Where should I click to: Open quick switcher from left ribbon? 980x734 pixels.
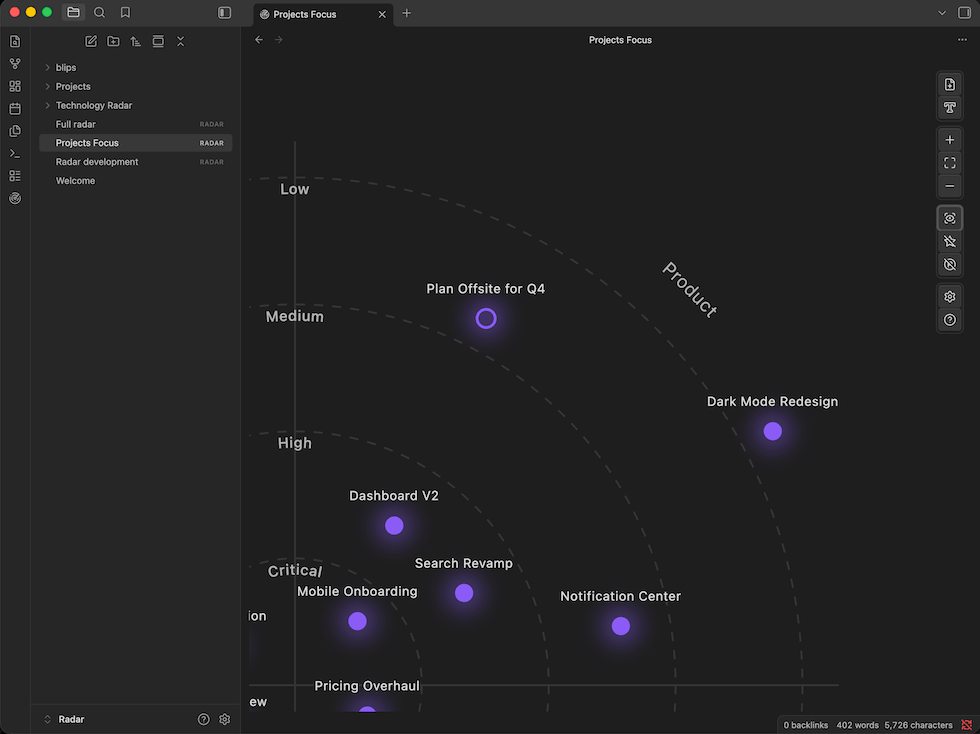(x=15, y=41)
